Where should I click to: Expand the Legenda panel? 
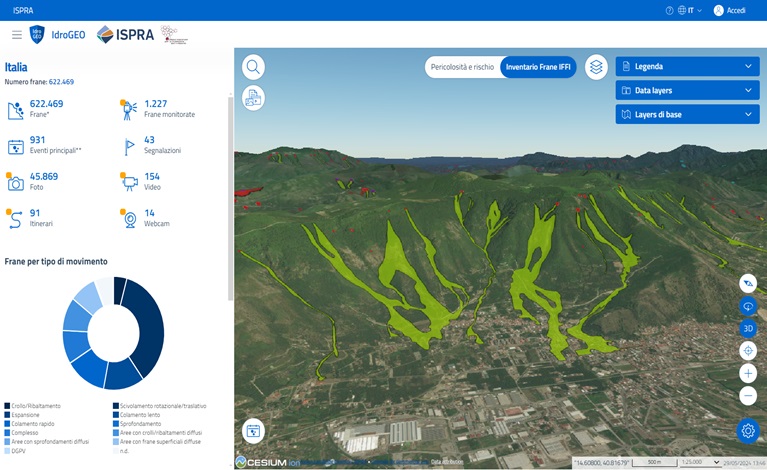[687, 67]
